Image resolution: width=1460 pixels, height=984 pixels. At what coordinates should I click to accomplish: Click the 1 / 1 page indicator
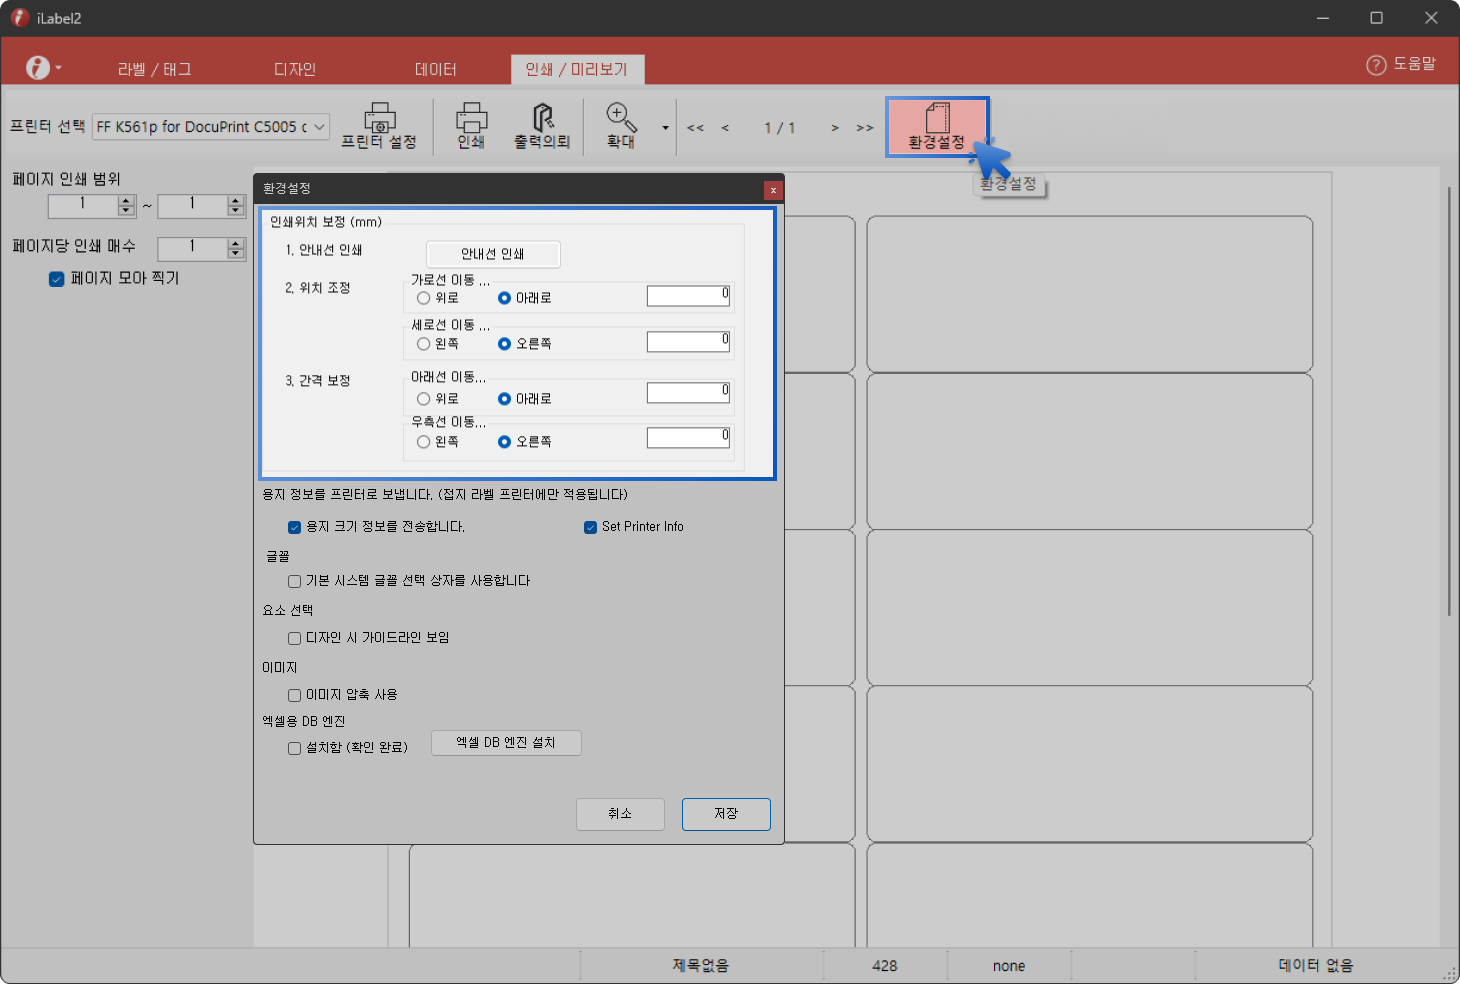780,128
